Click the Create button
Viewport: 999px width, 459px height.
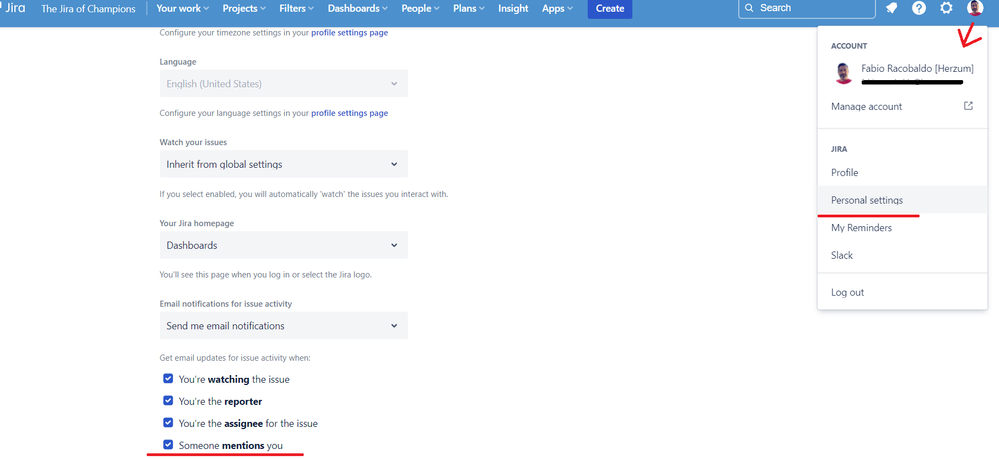[610, 8]
